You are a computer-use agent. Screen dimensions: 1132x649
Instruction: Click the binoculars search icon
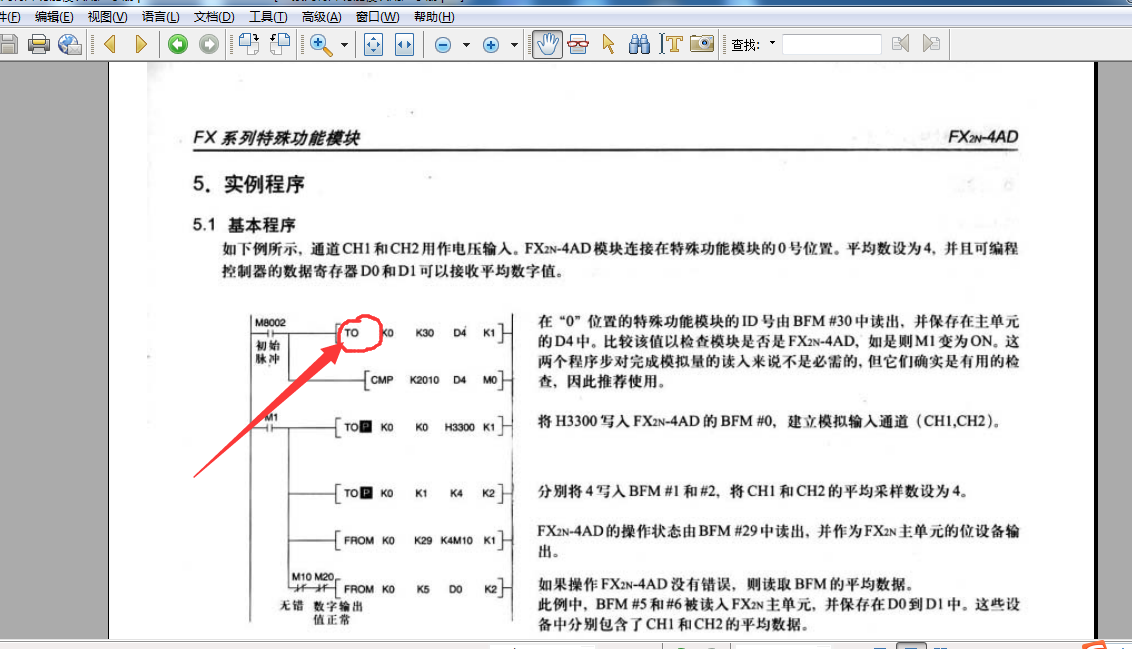coord(639,44)
